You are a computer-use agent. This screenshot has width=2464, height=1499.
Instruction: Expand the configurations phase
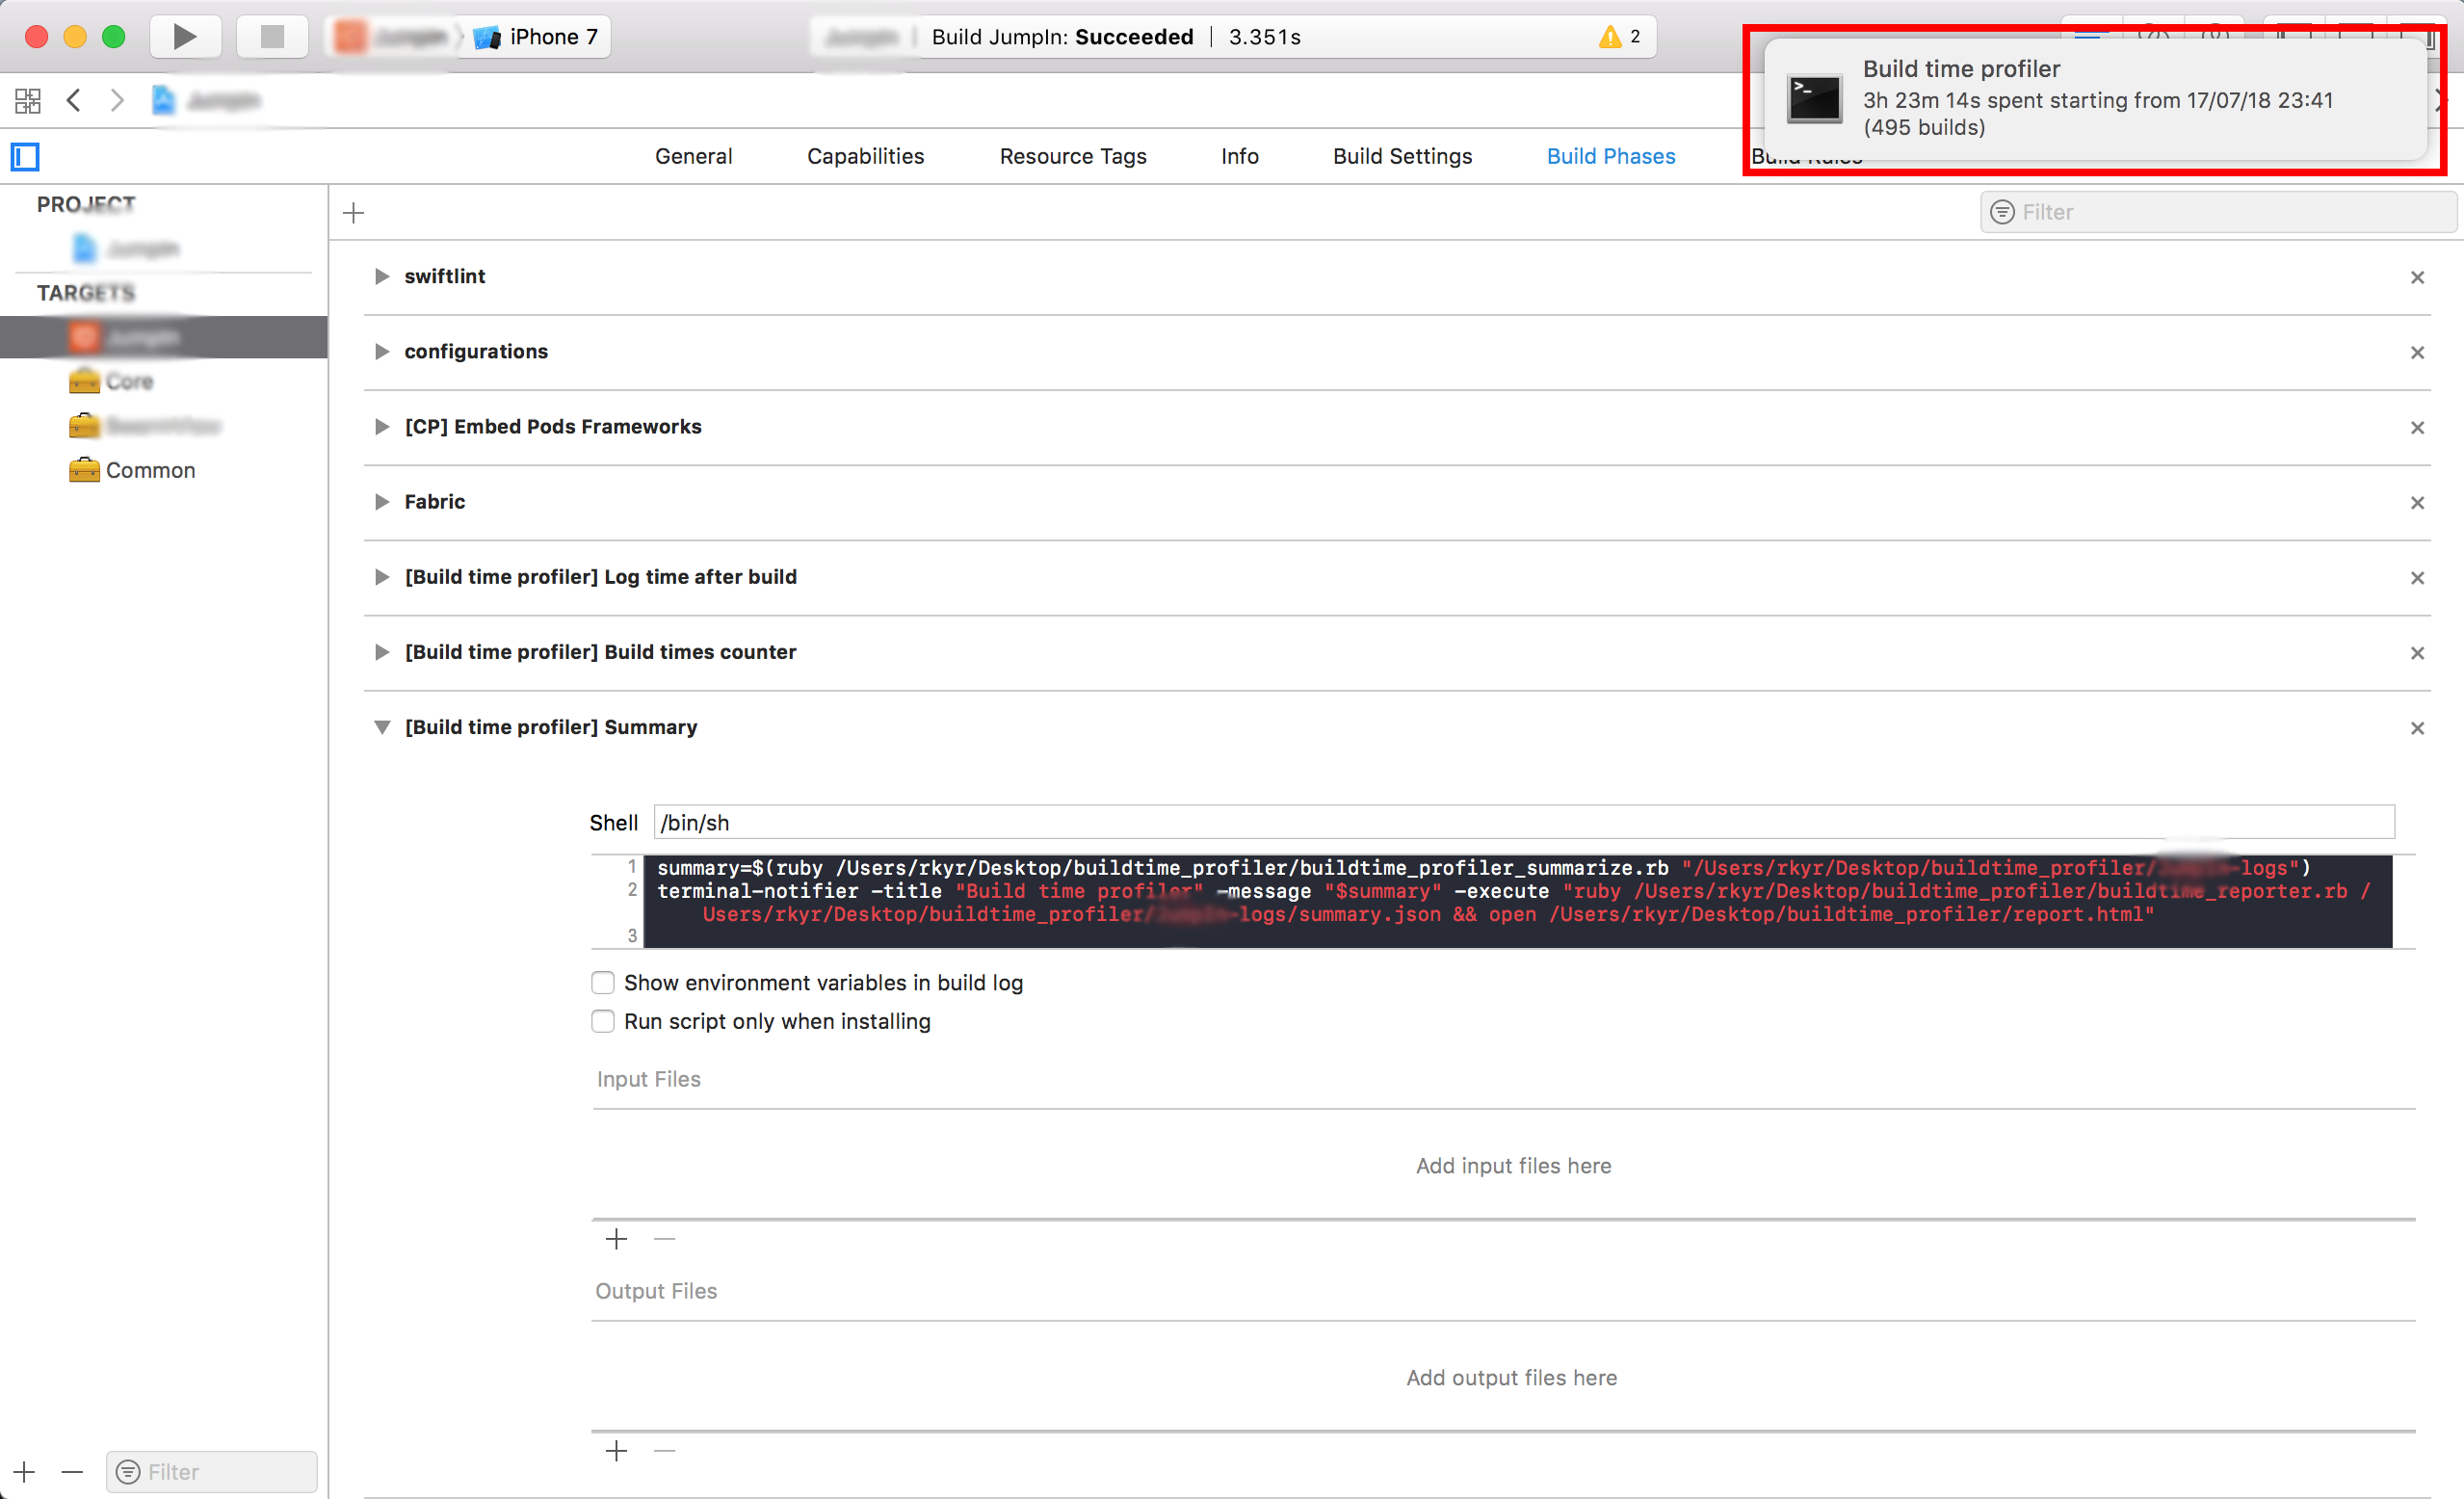(x=381, y=351)
